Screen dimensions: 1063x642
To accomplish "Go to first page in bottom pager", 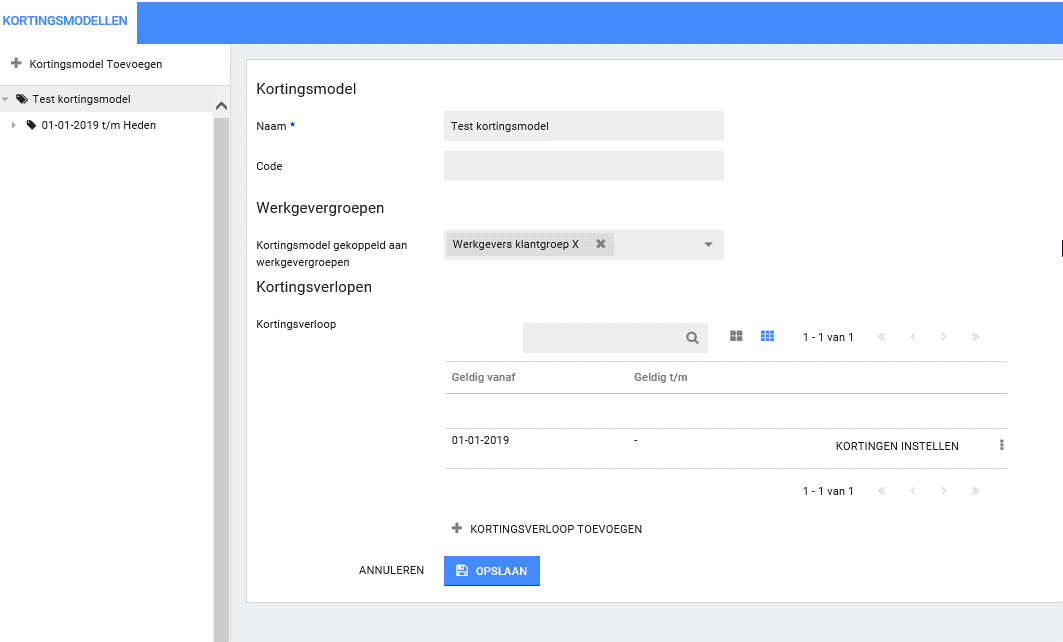I will click(881, 491).
